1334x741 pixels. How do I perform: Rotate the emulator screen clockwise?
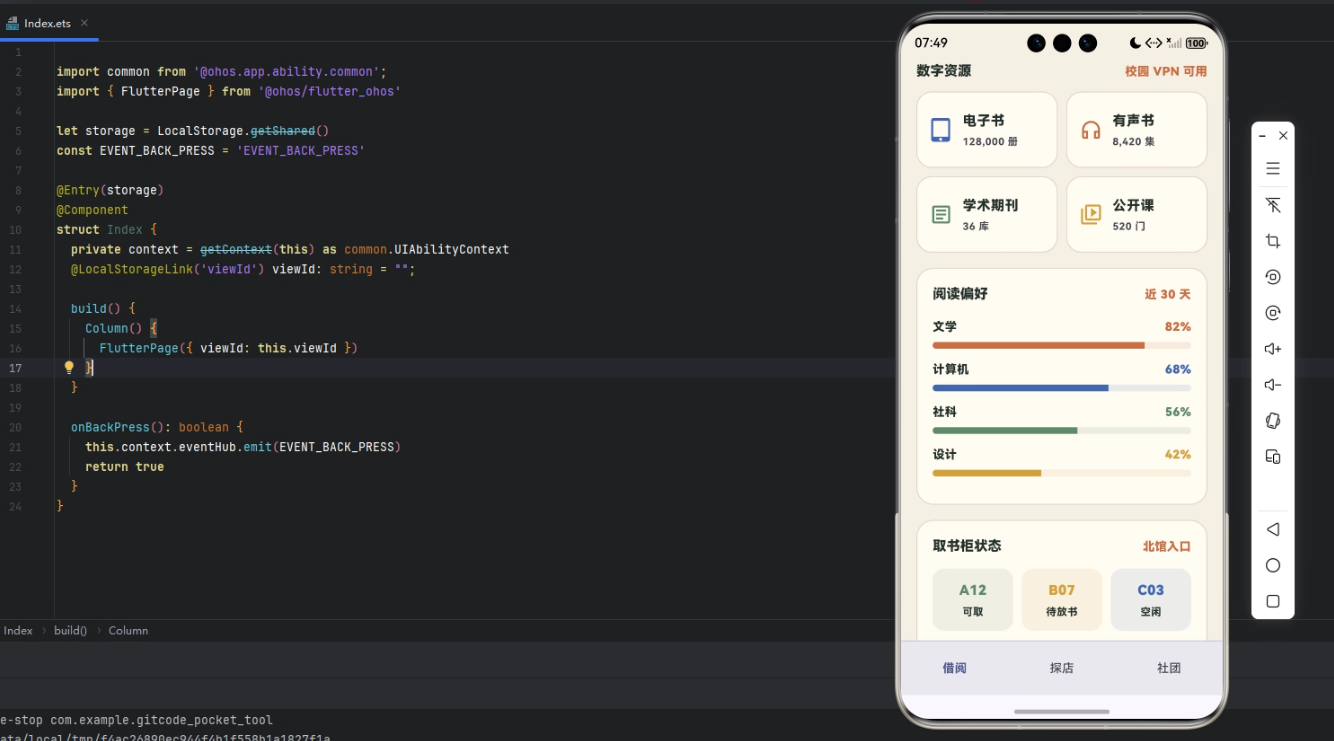[1273, 313]
